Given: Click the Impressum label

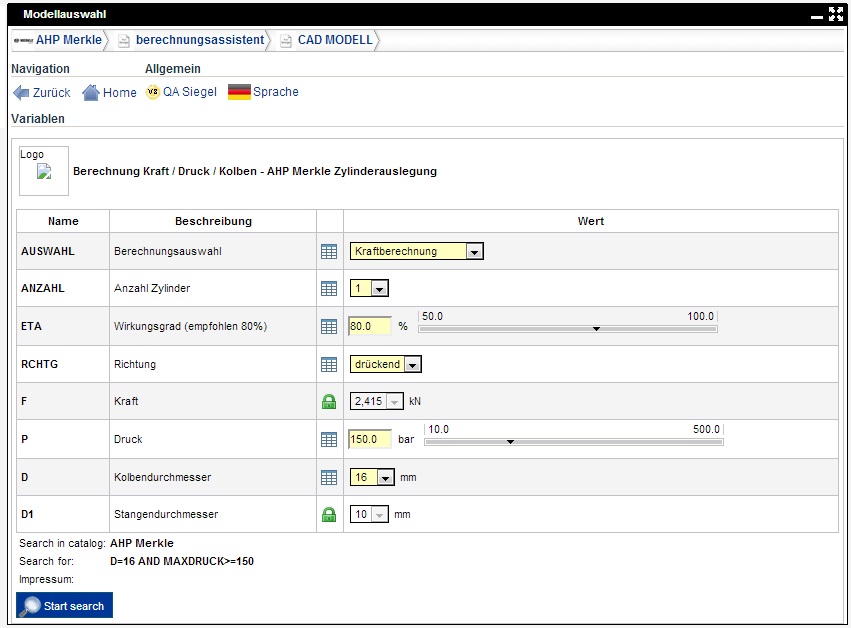Looking at the screenshot, I should [x=47, y=579].
